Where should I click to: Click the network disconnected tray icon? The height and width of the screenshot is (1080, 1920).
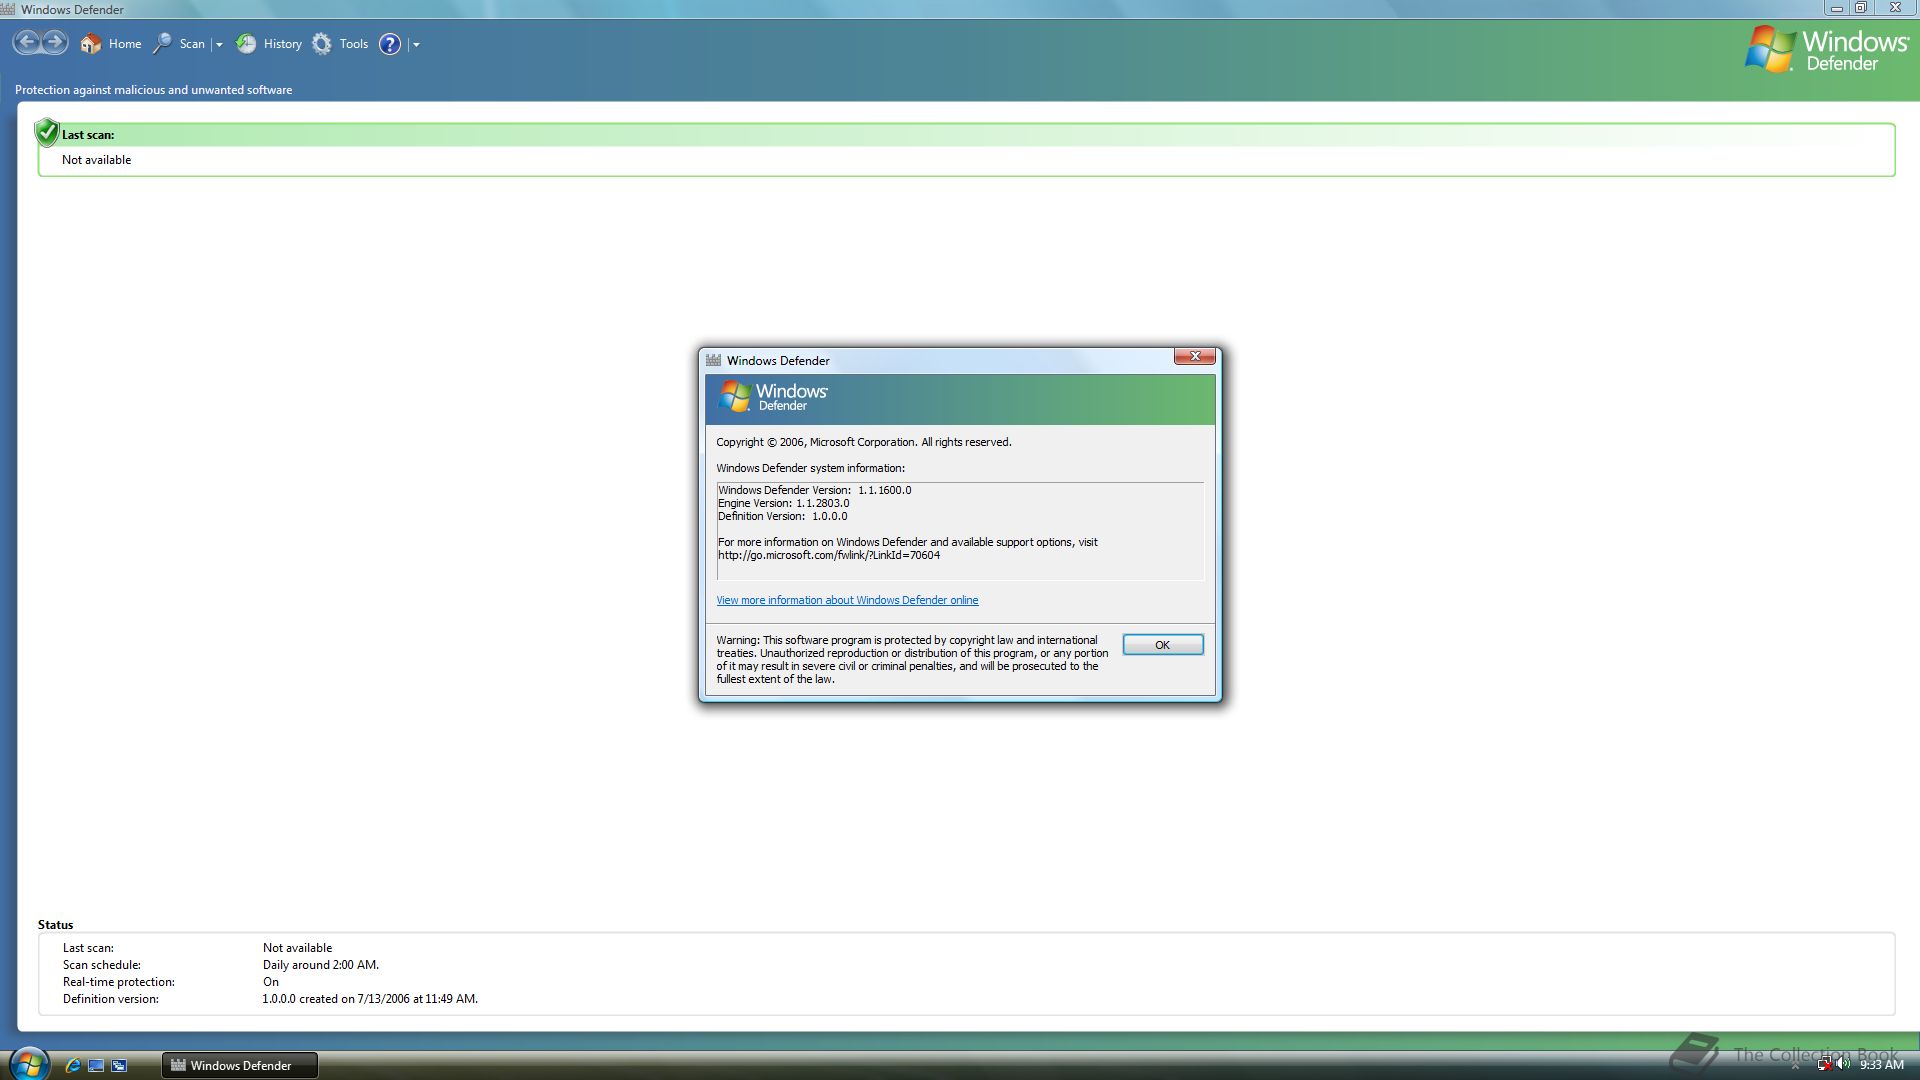click(1824, 1065)
